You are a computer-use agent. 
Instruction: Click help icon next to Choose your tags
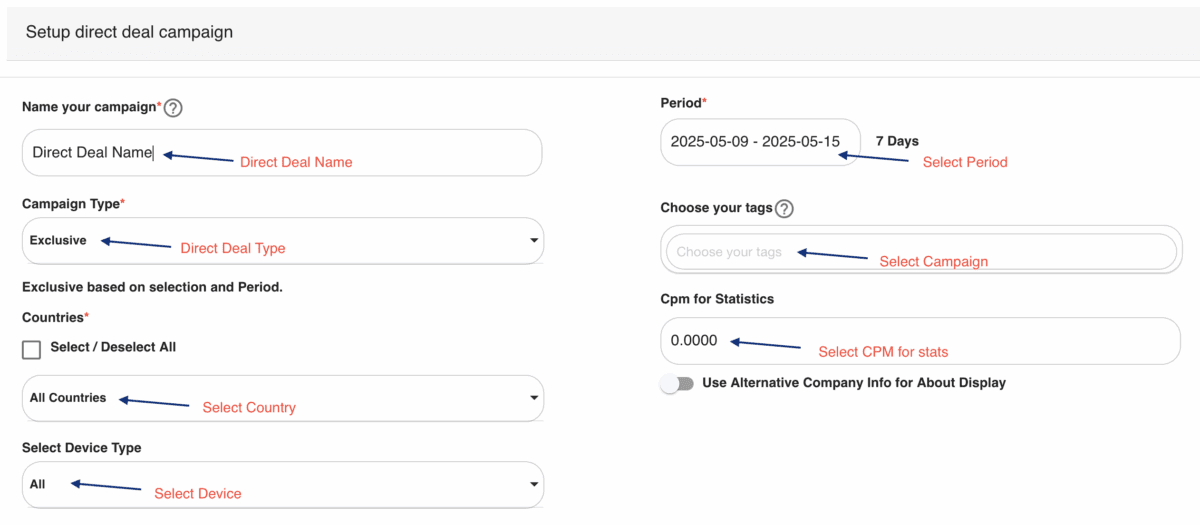coord(784,209)
